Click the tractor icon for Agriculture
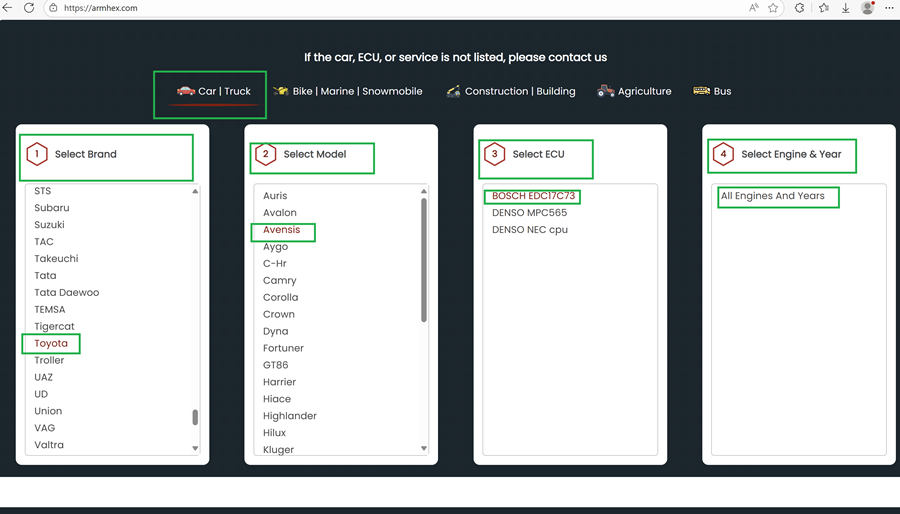Image resolution: width=900 pixels, height=514 pixels. [605, 91]
